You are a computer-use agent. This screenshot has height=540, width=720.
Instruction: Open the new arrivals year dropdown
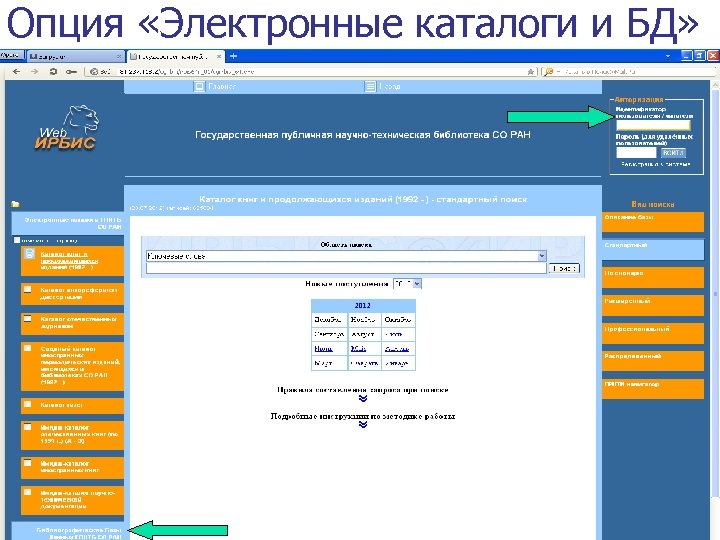417,284
